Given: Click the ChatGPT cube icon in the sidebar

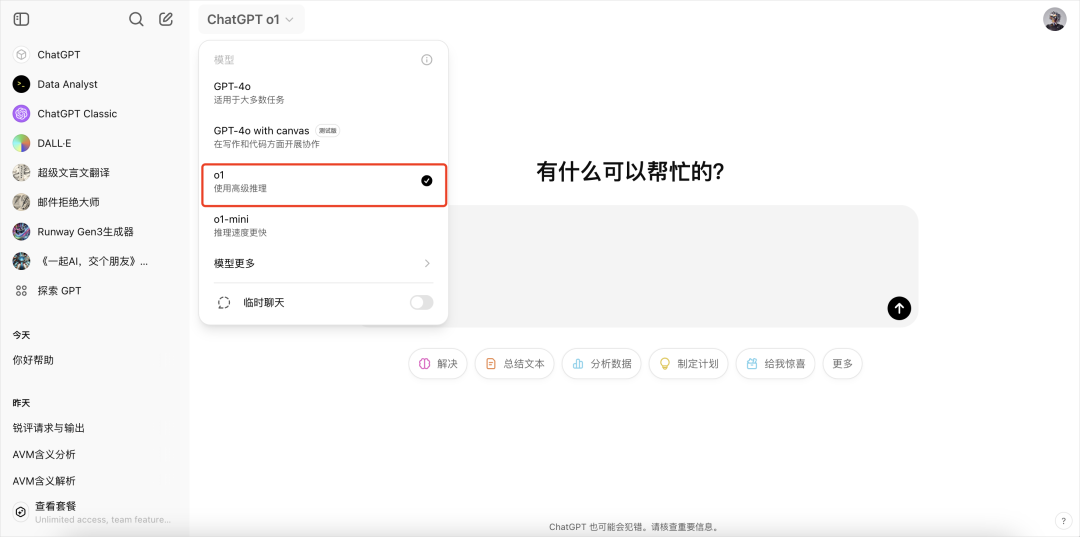Looking at the screenshot, I should [21, 54].
